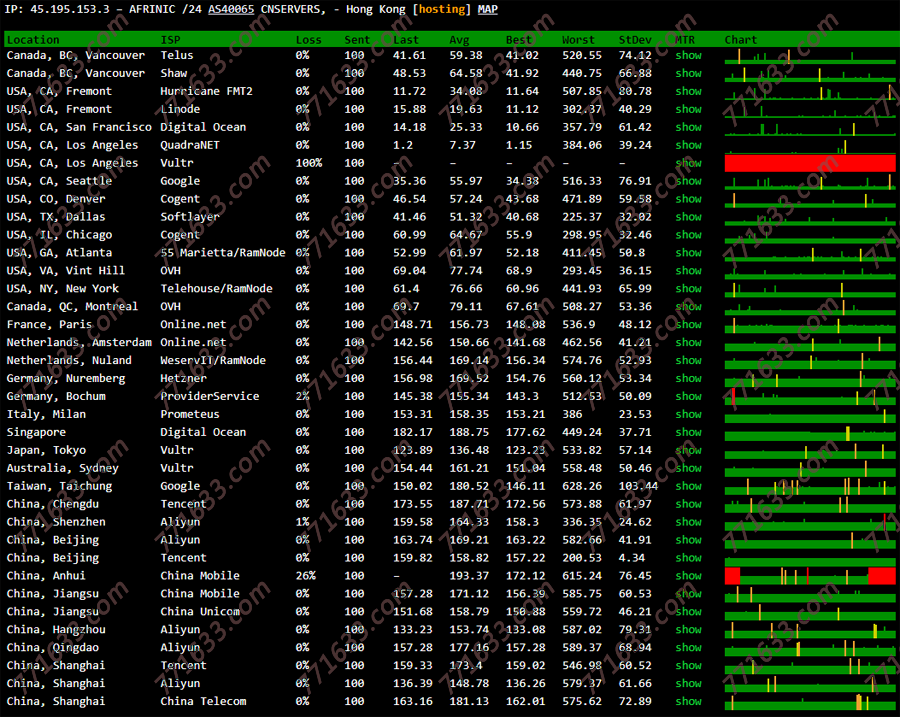Viewport: 900px width, 717px height.
Task: Click the Loss column header
Action: pyautogui.click(x=308, y=40)
